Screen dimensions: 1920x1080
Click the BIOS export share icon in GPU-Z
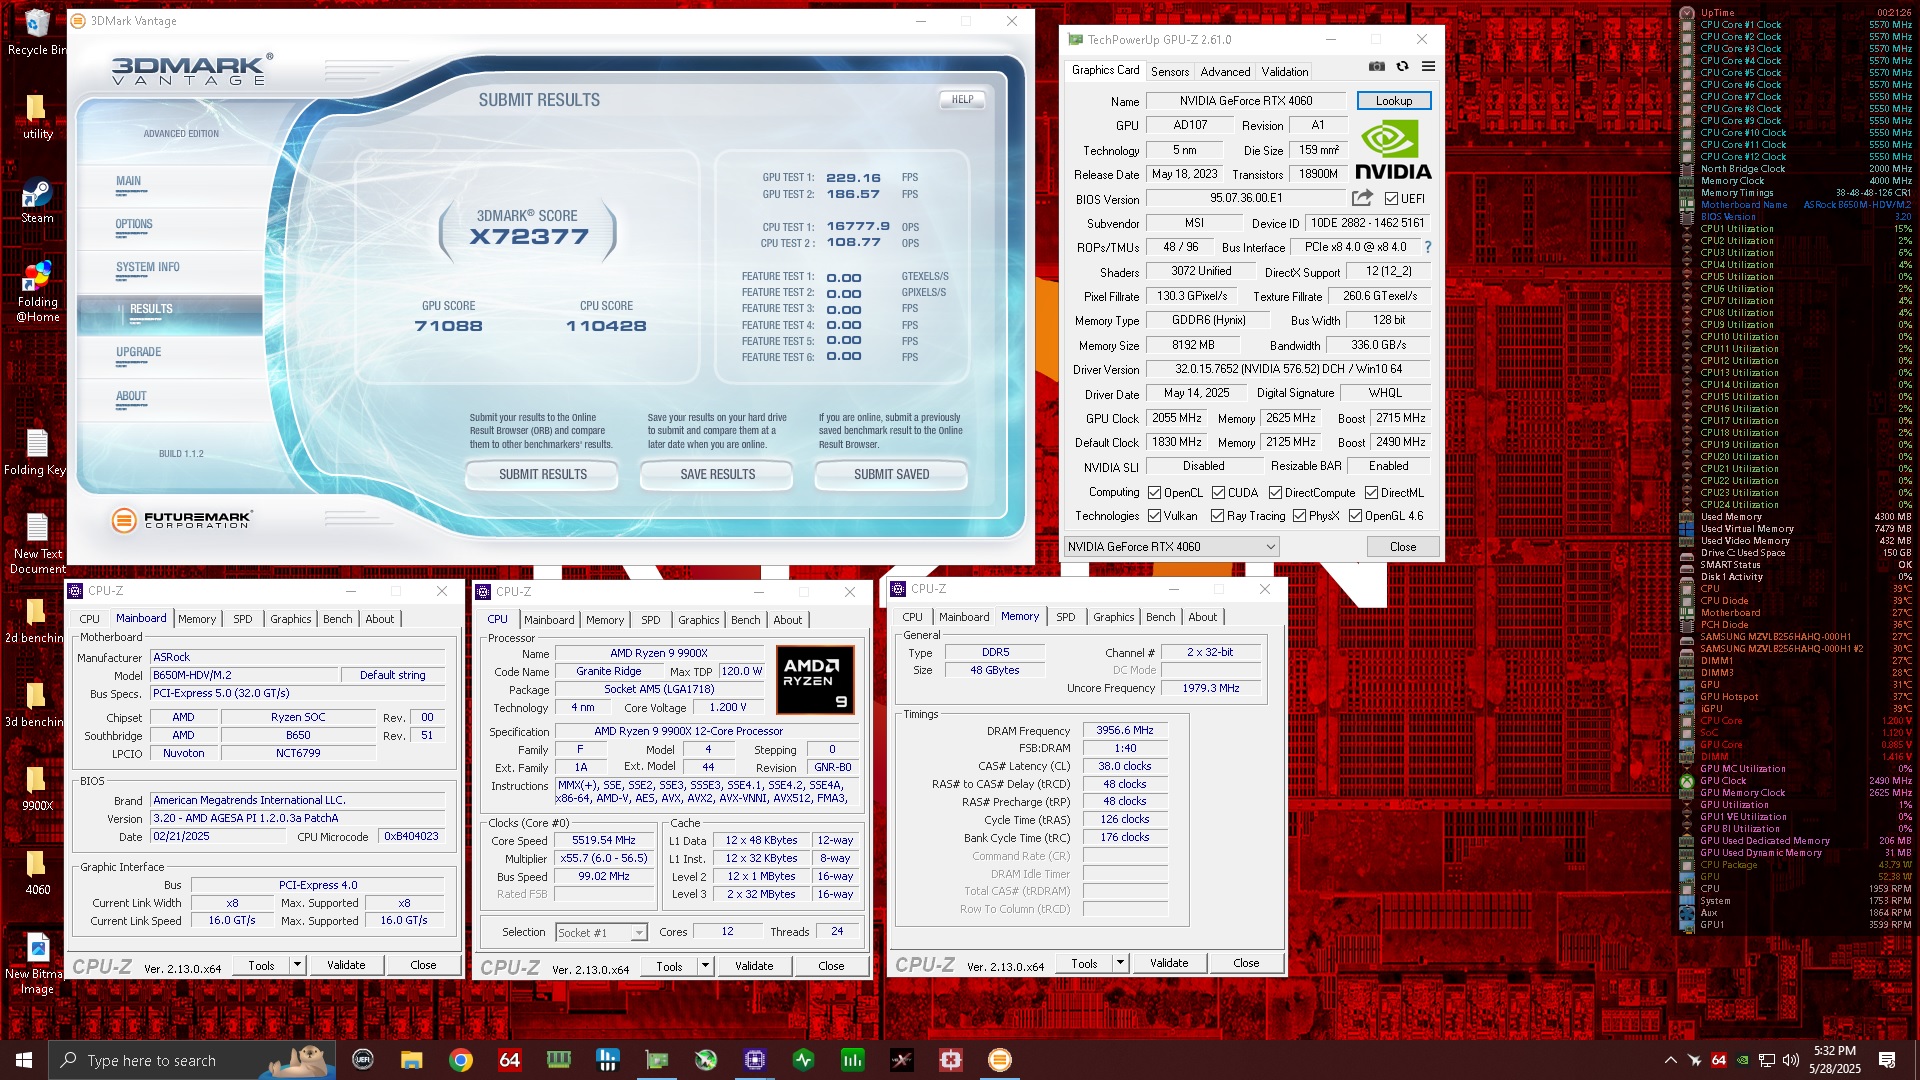tap(1362, 198)
